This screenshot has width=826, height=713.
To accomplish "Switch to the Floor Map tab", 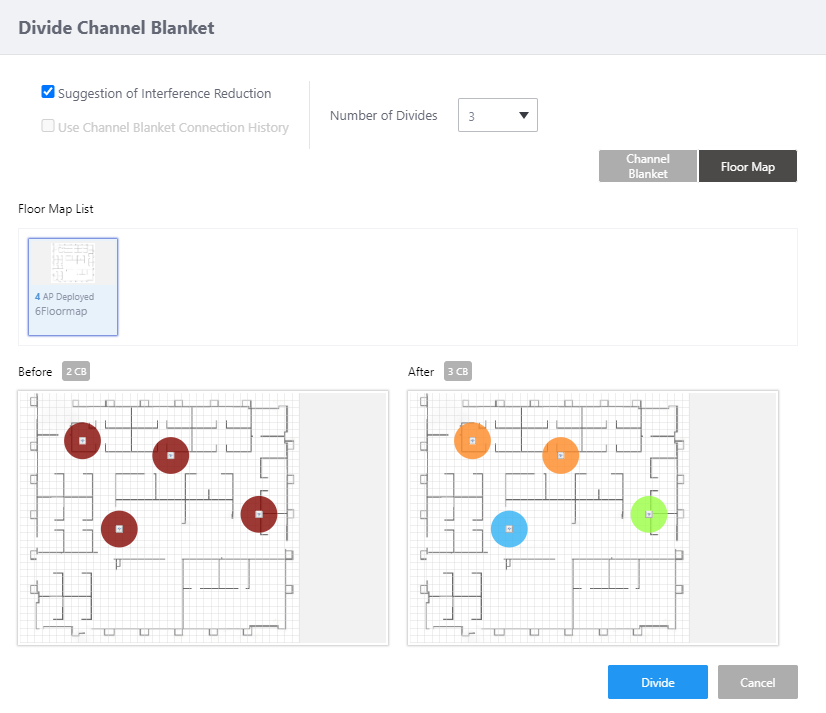I will click(x=748, y=167).
